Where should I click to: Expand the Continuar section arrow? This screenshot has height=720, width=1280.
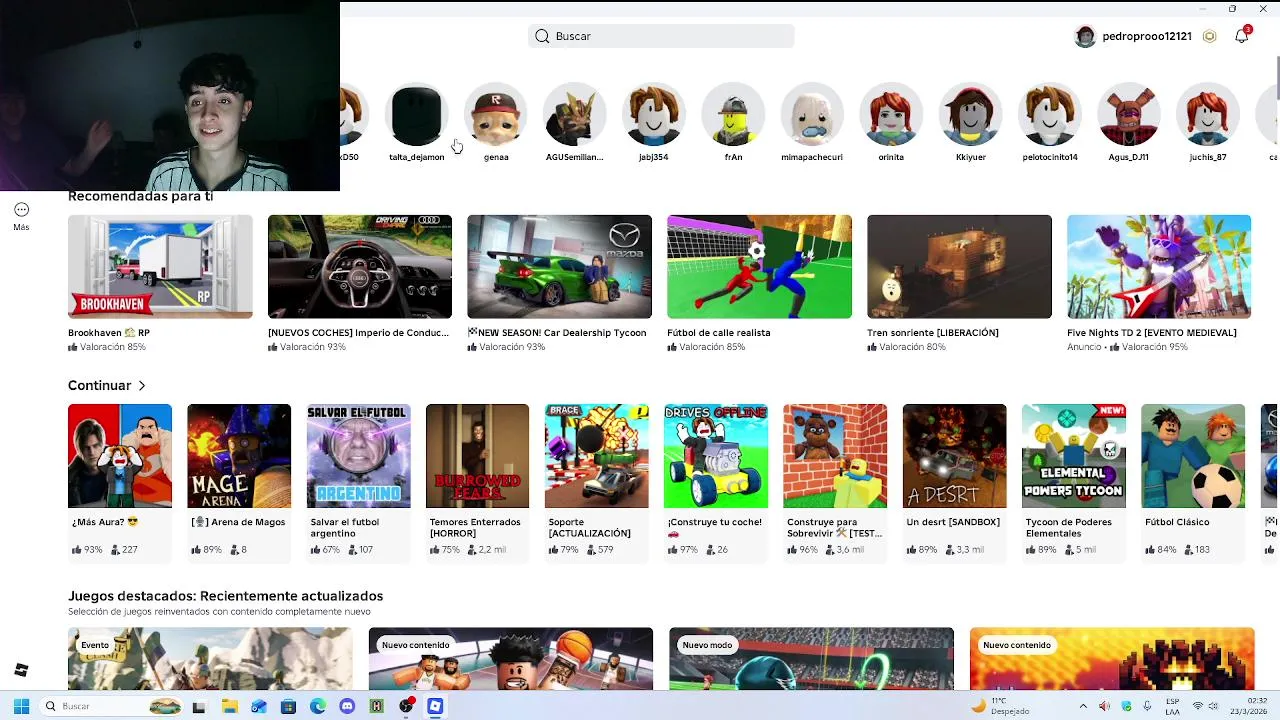coord(142,385)
